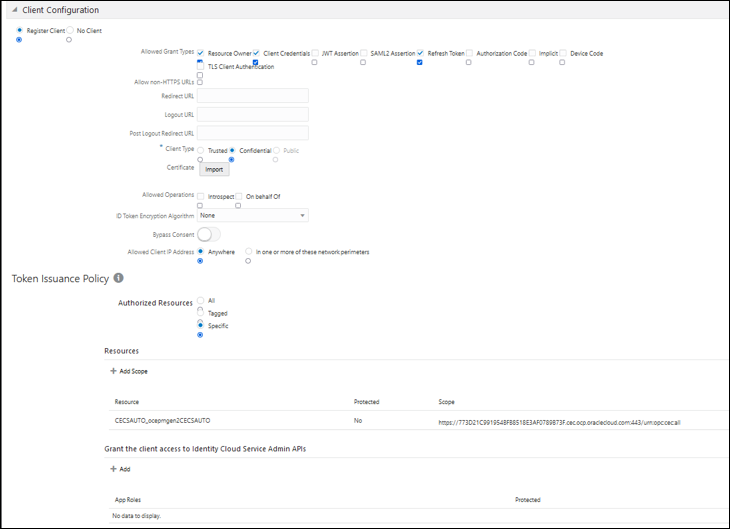Click the Resource column header
This screenshot has height=529, width=730.
pyautogui.click(x=127, y=402)
